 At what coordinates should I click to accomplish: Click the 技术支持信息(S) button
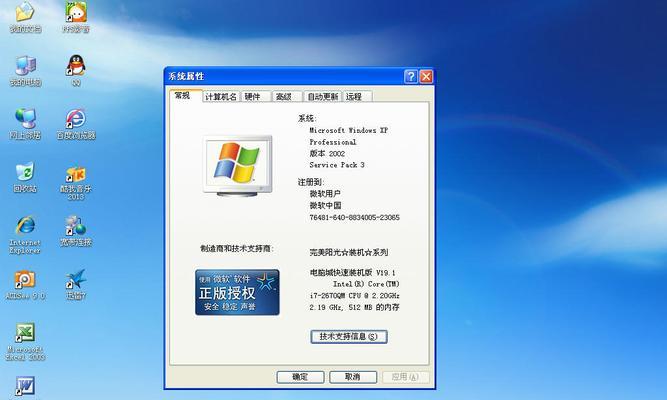pyautogui.click(x=349, y=337)
